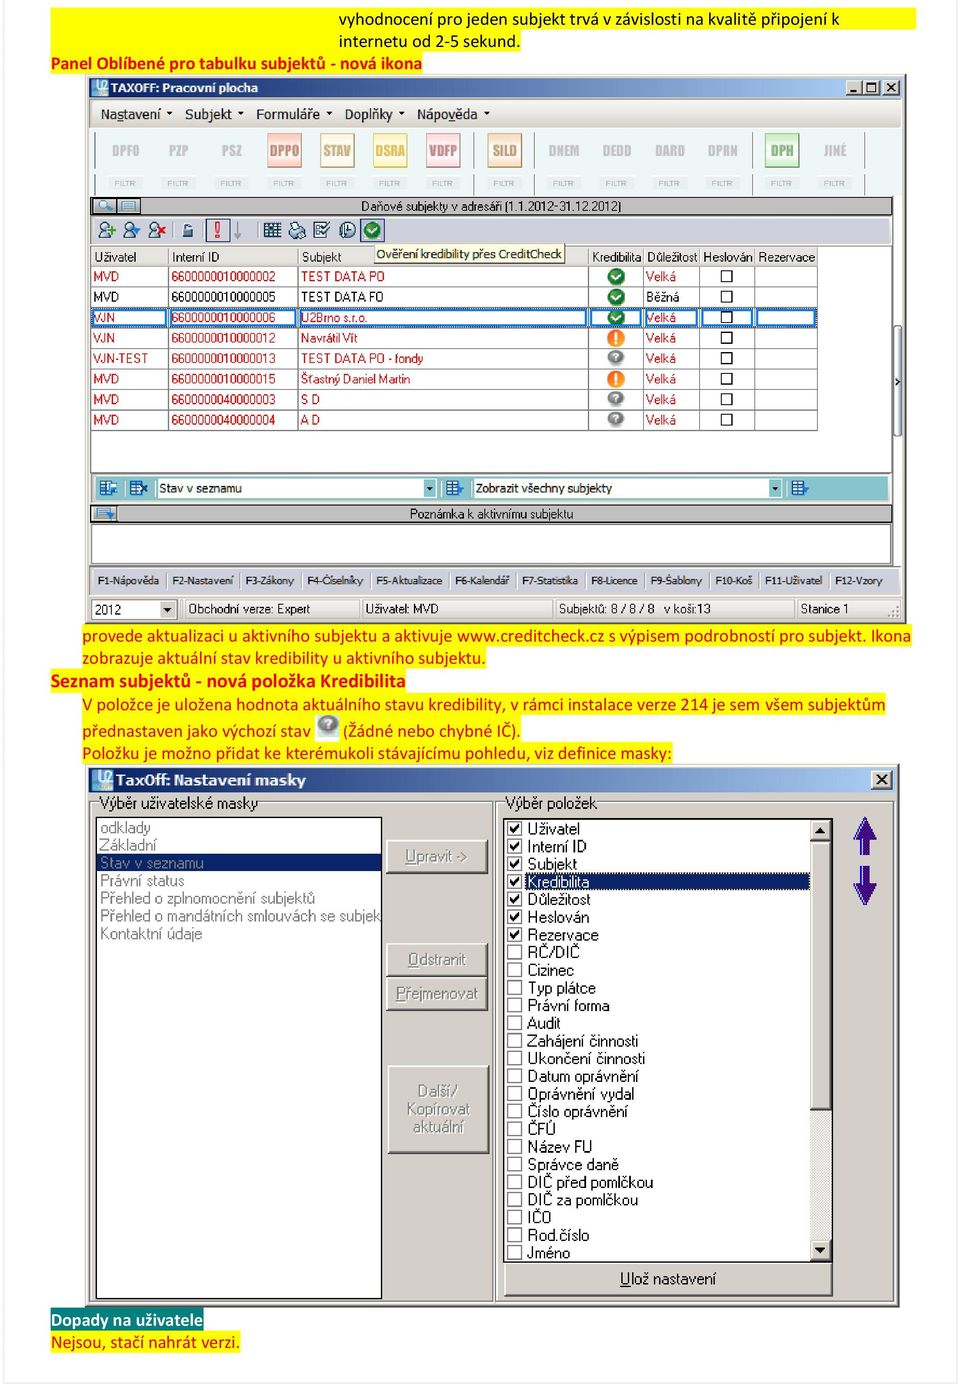Click the Ulož nastavení button
This screenshot has height=1384, width=960.
coord(668,1279)
